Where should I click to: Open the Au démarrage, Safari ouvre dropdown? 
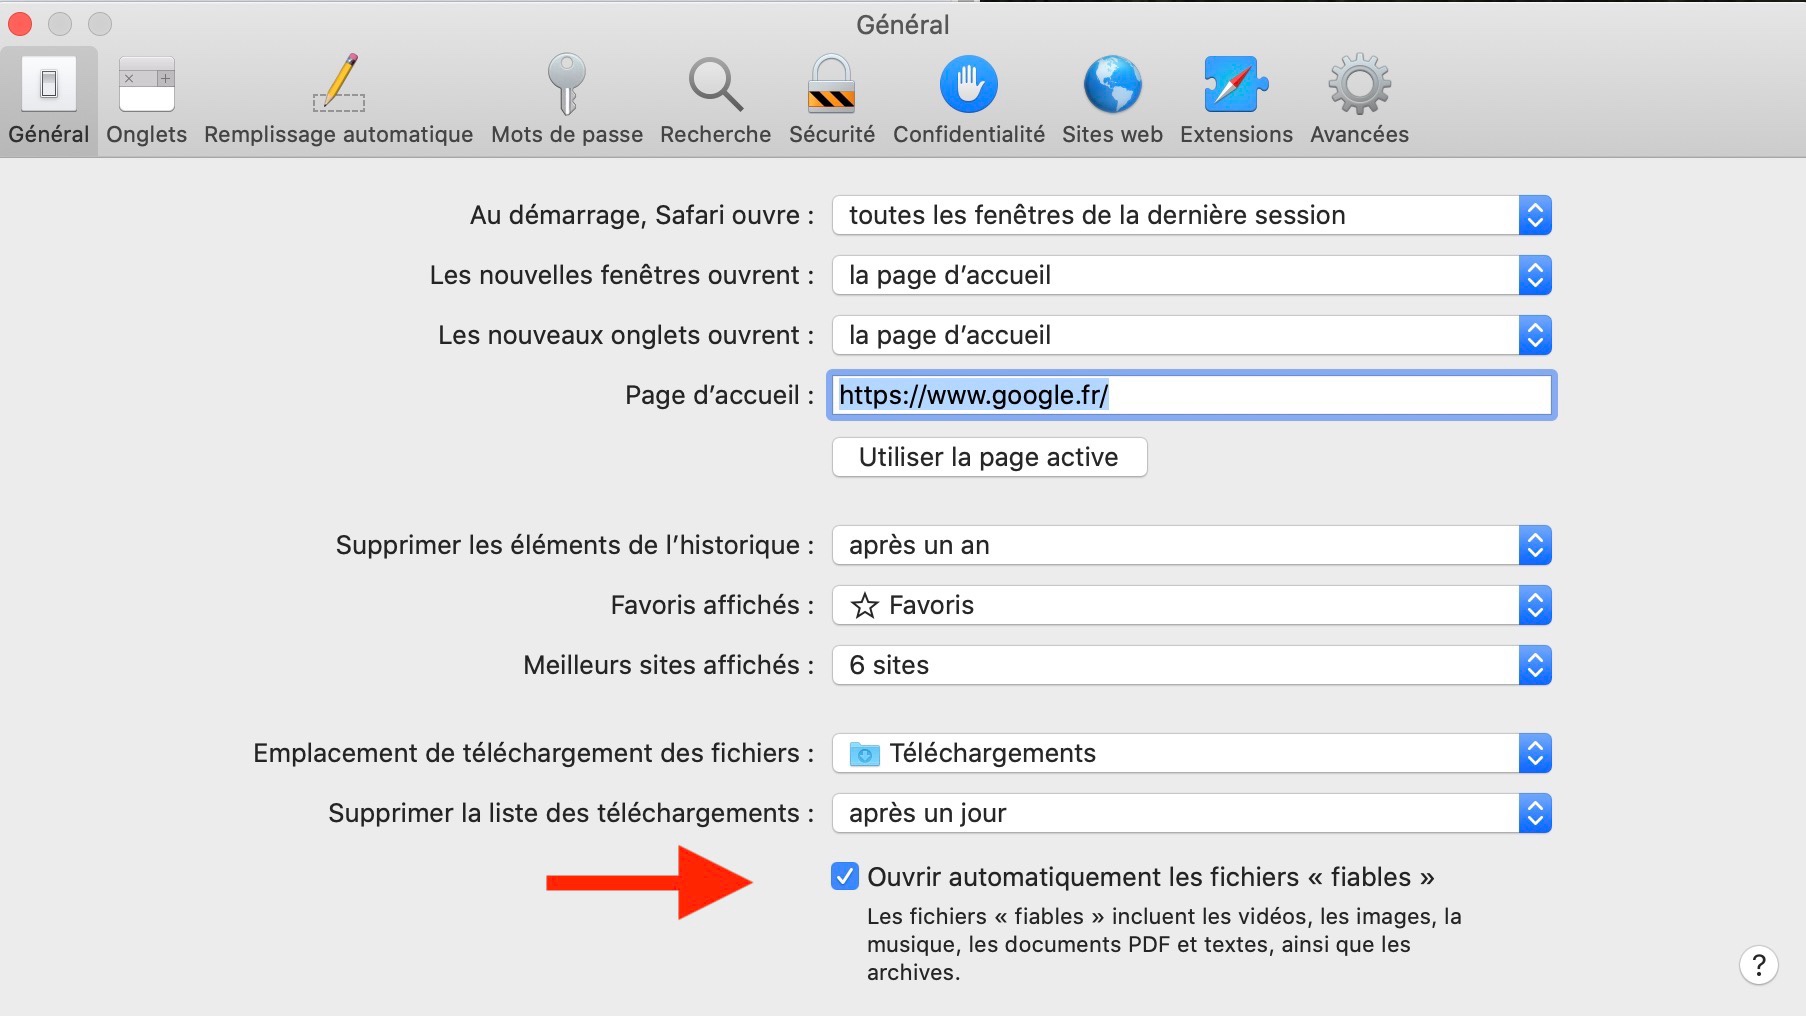[x=1192, y=215]
